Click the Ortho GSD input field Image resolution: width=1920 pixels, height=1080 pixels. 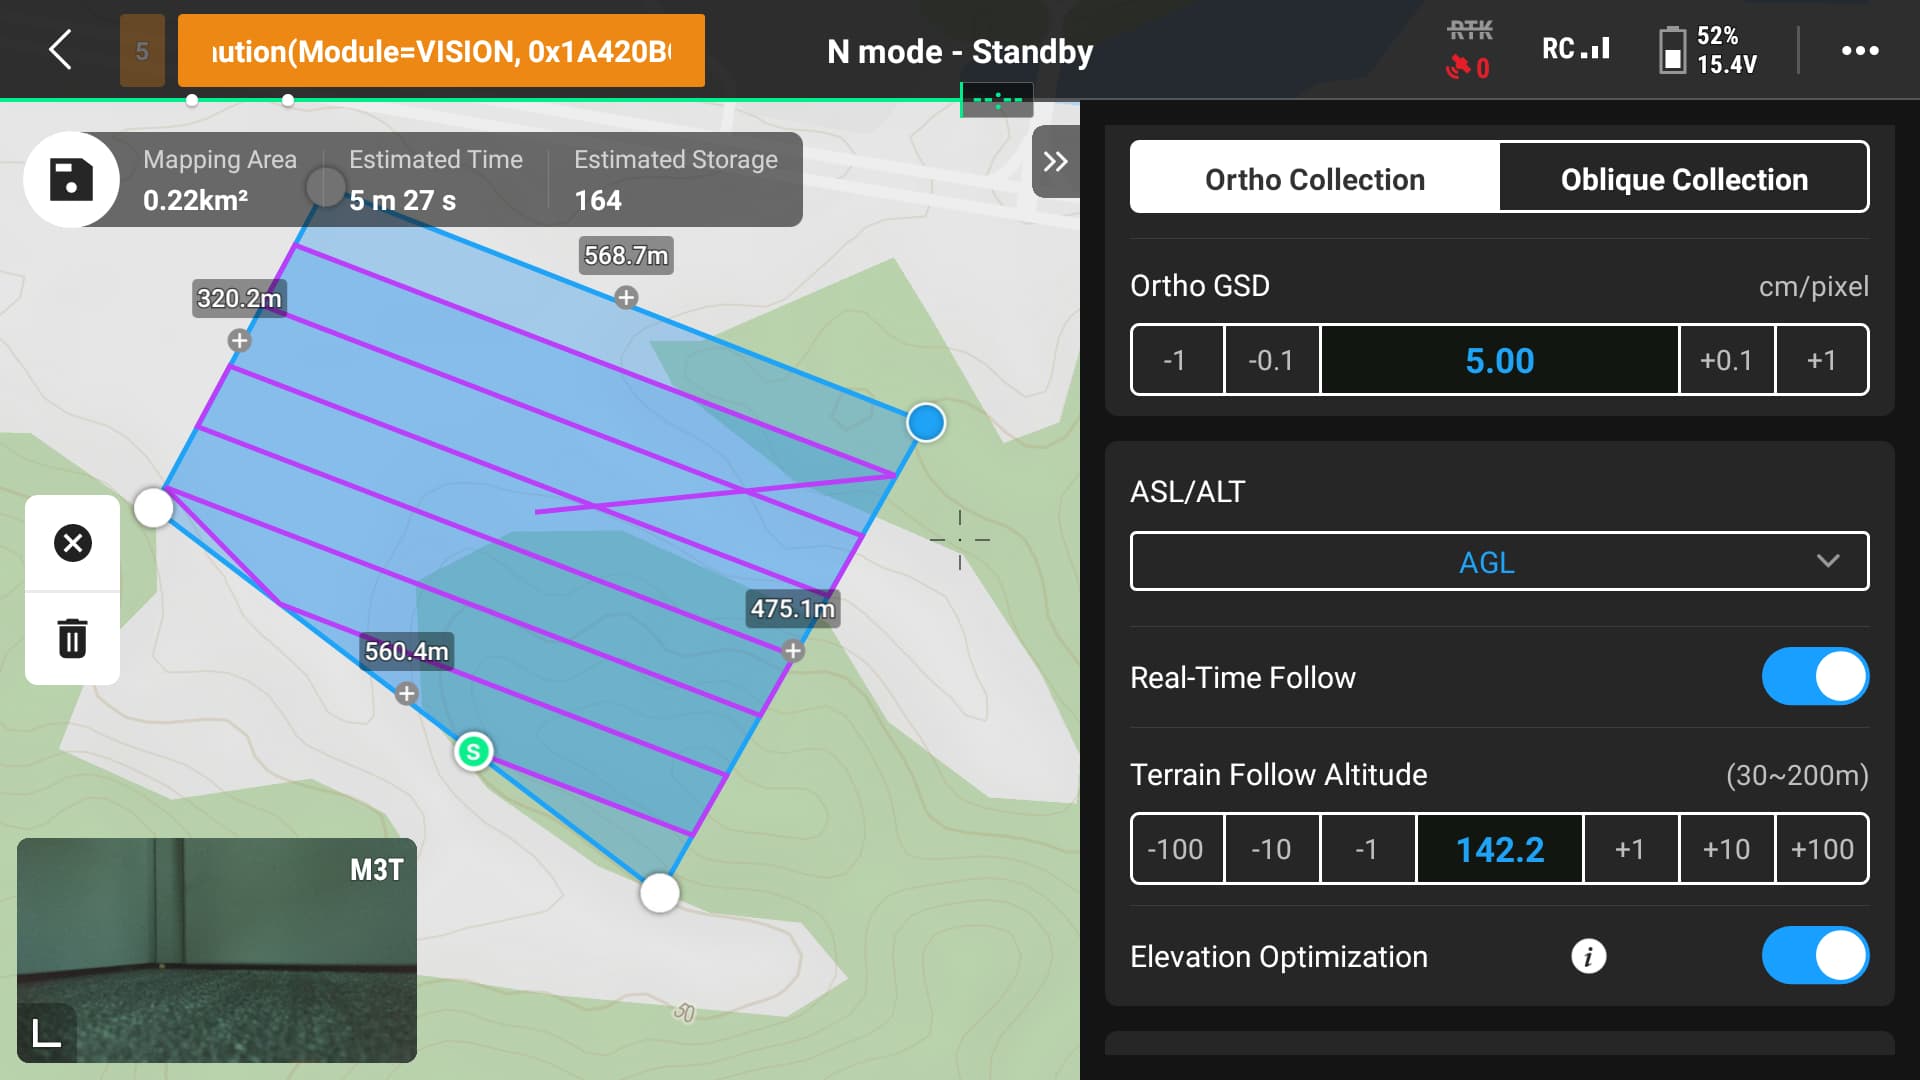tap(1499, 360)
